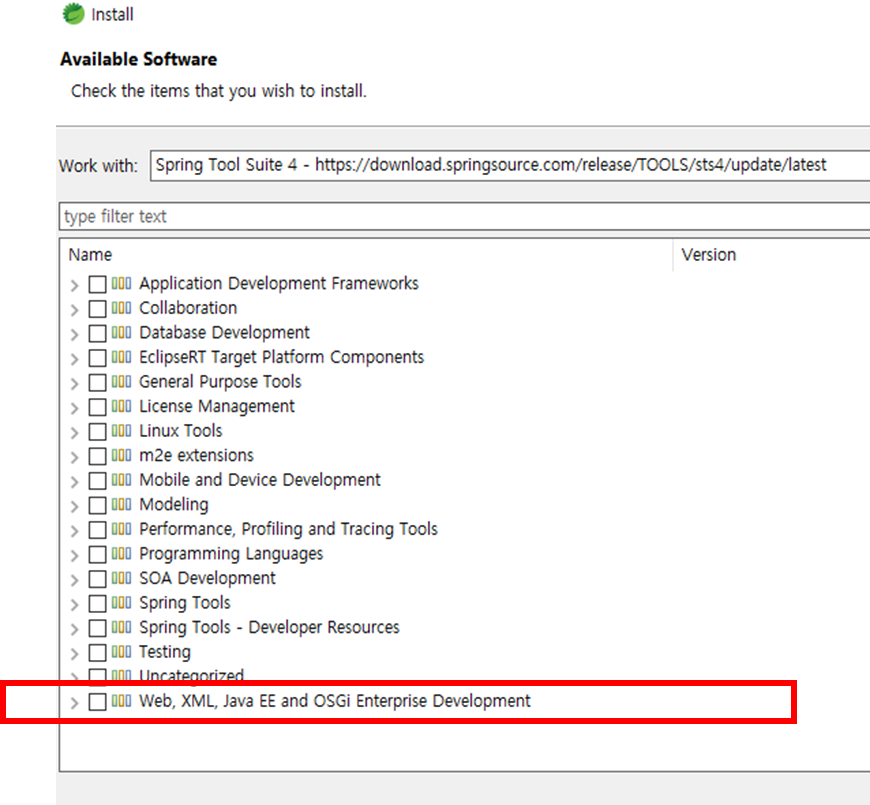Click the Version column header
870x805 pixels.
(772, 255)
